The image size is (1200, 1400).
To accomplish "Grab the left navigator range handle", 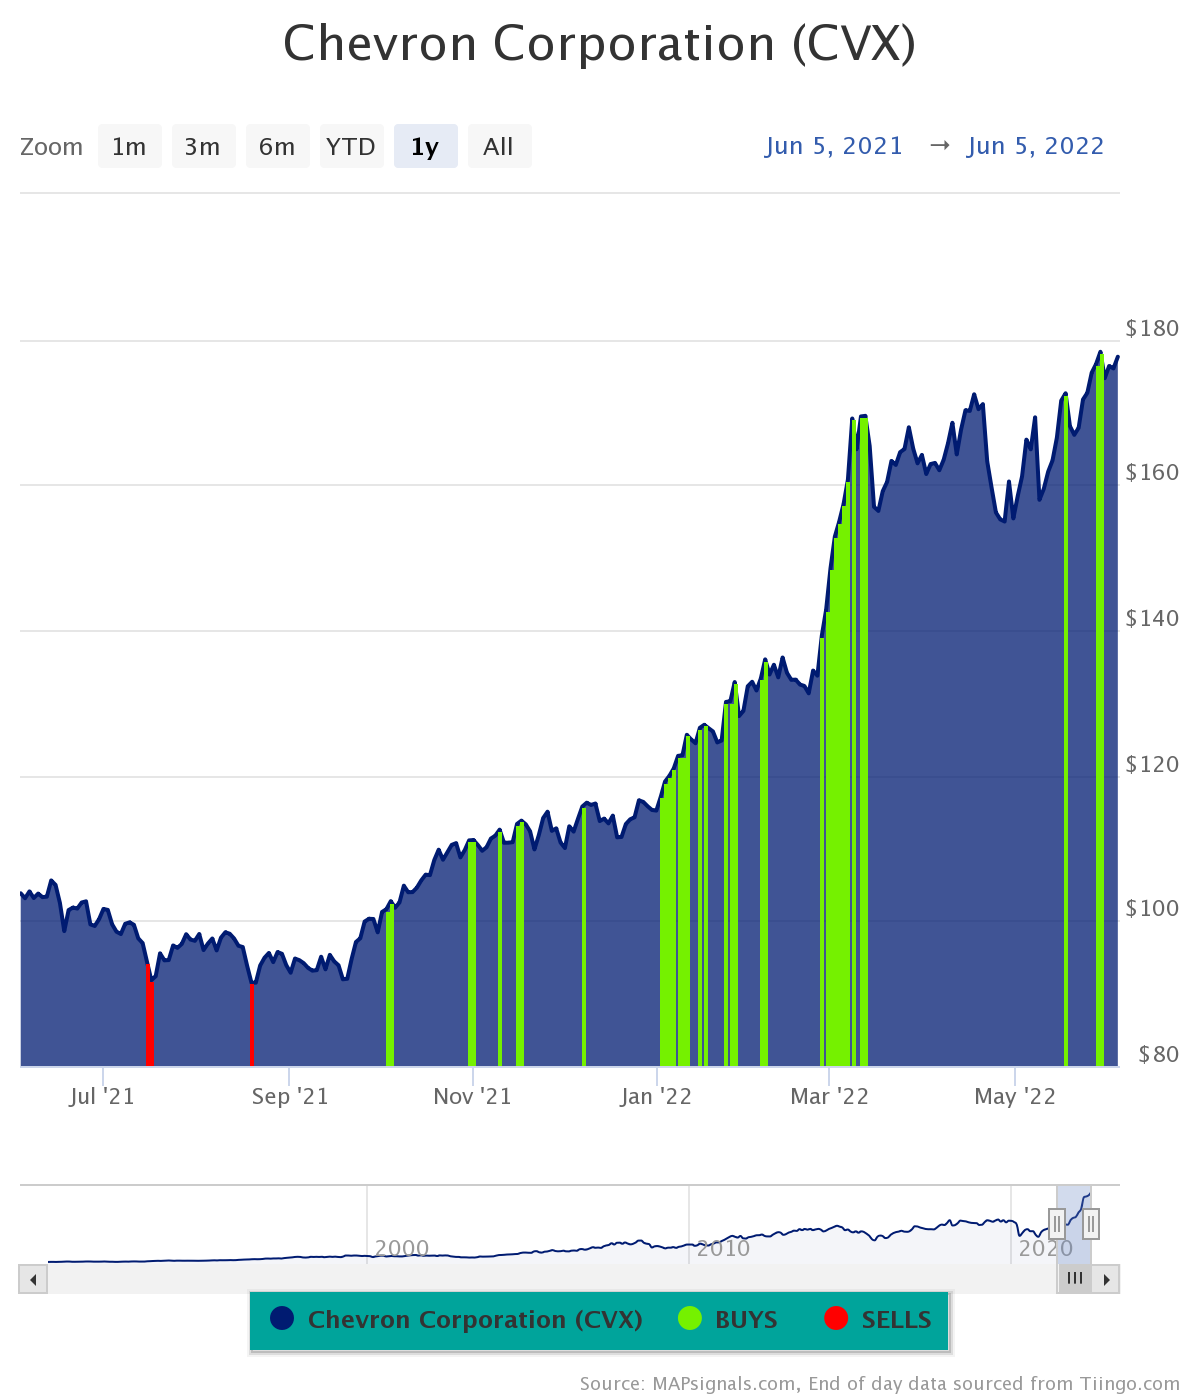I will coord(1056,1223).
